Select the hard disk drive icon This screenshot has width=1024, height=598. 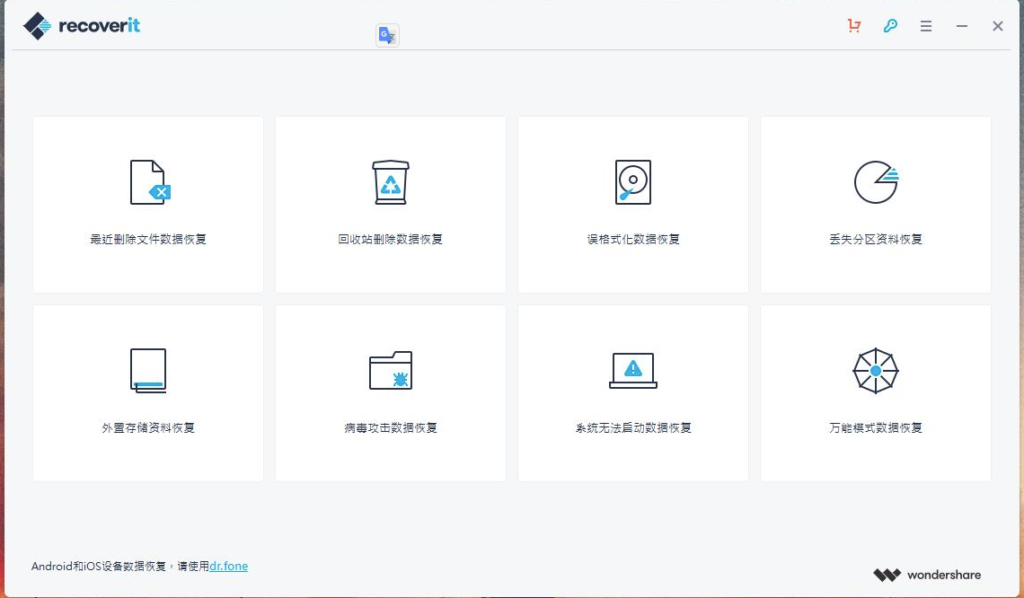(632, 181)
